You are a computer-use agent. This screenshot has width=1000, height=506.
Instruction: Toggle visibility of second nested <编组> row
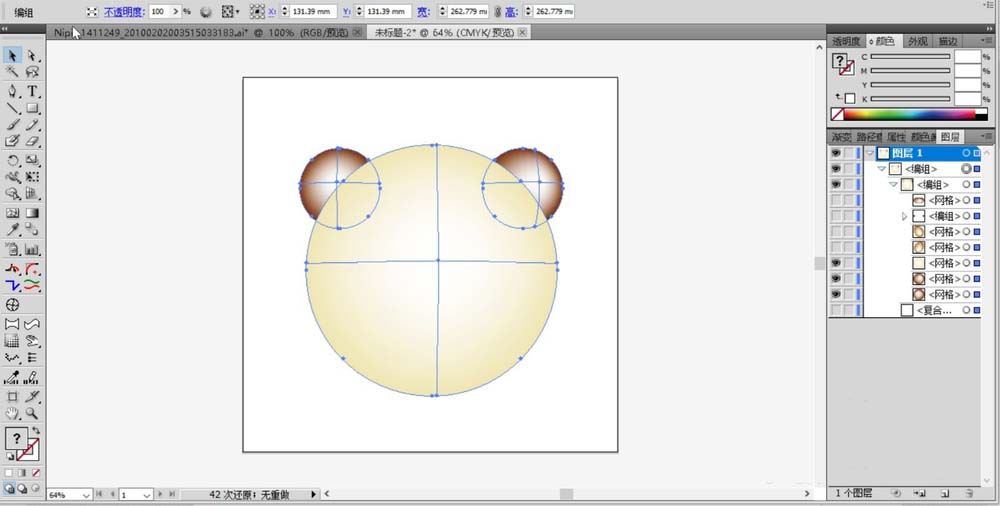835,184
